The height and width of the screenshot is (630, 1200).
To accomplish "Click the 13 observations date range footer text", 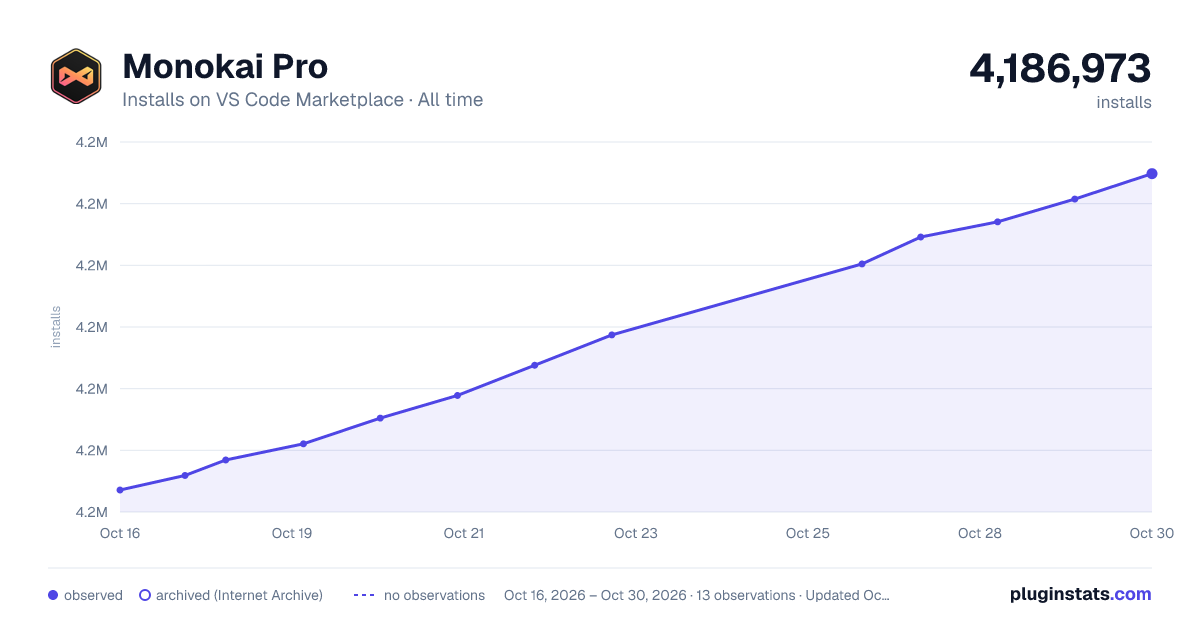I will (x=697, y=595).
